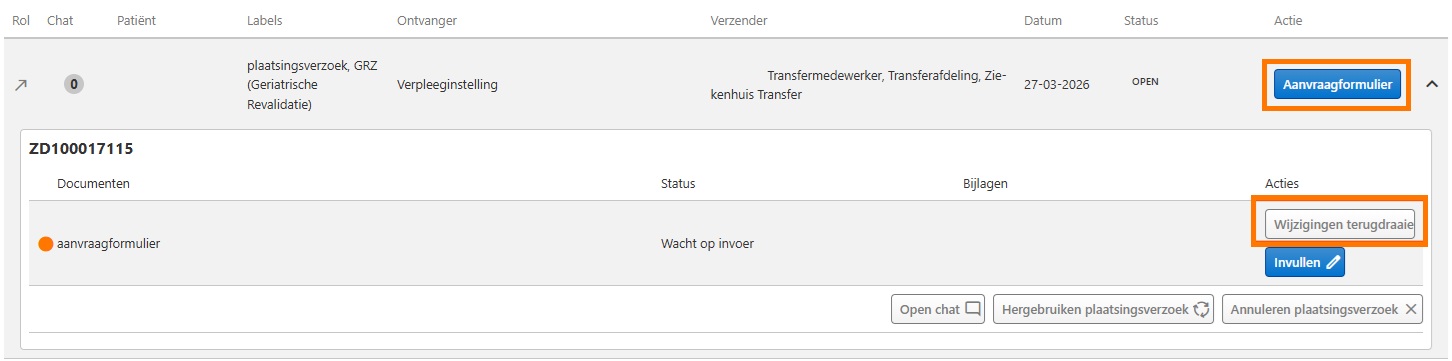Click the pencil icon on Invullen

(x=1331, y=263)
